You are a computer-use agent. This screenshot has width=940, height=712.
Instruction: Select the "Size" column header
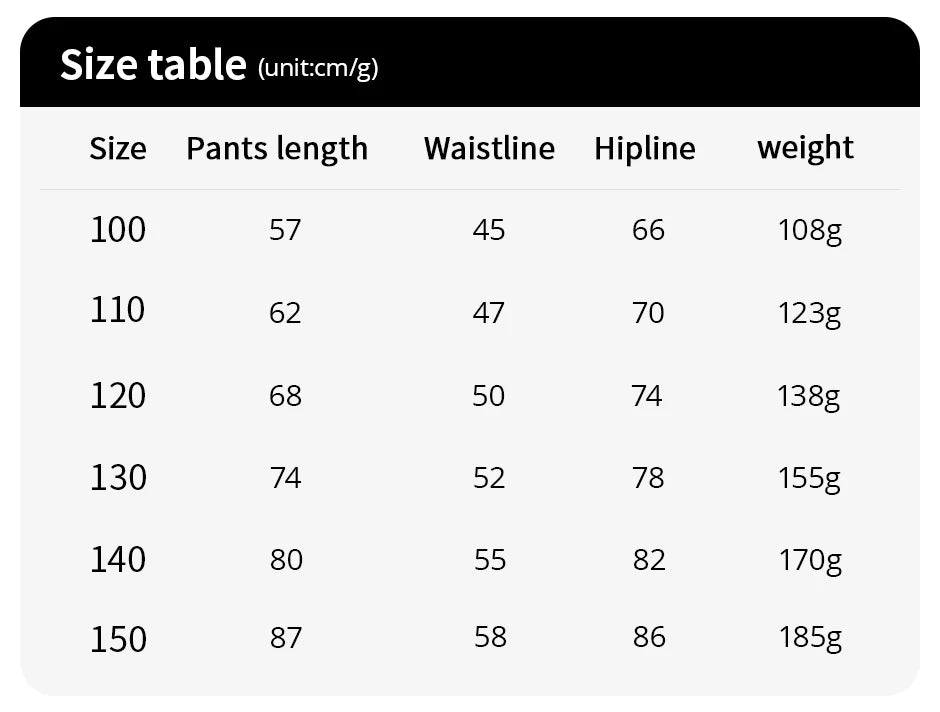pyautogui.click(x=118, y=149)
